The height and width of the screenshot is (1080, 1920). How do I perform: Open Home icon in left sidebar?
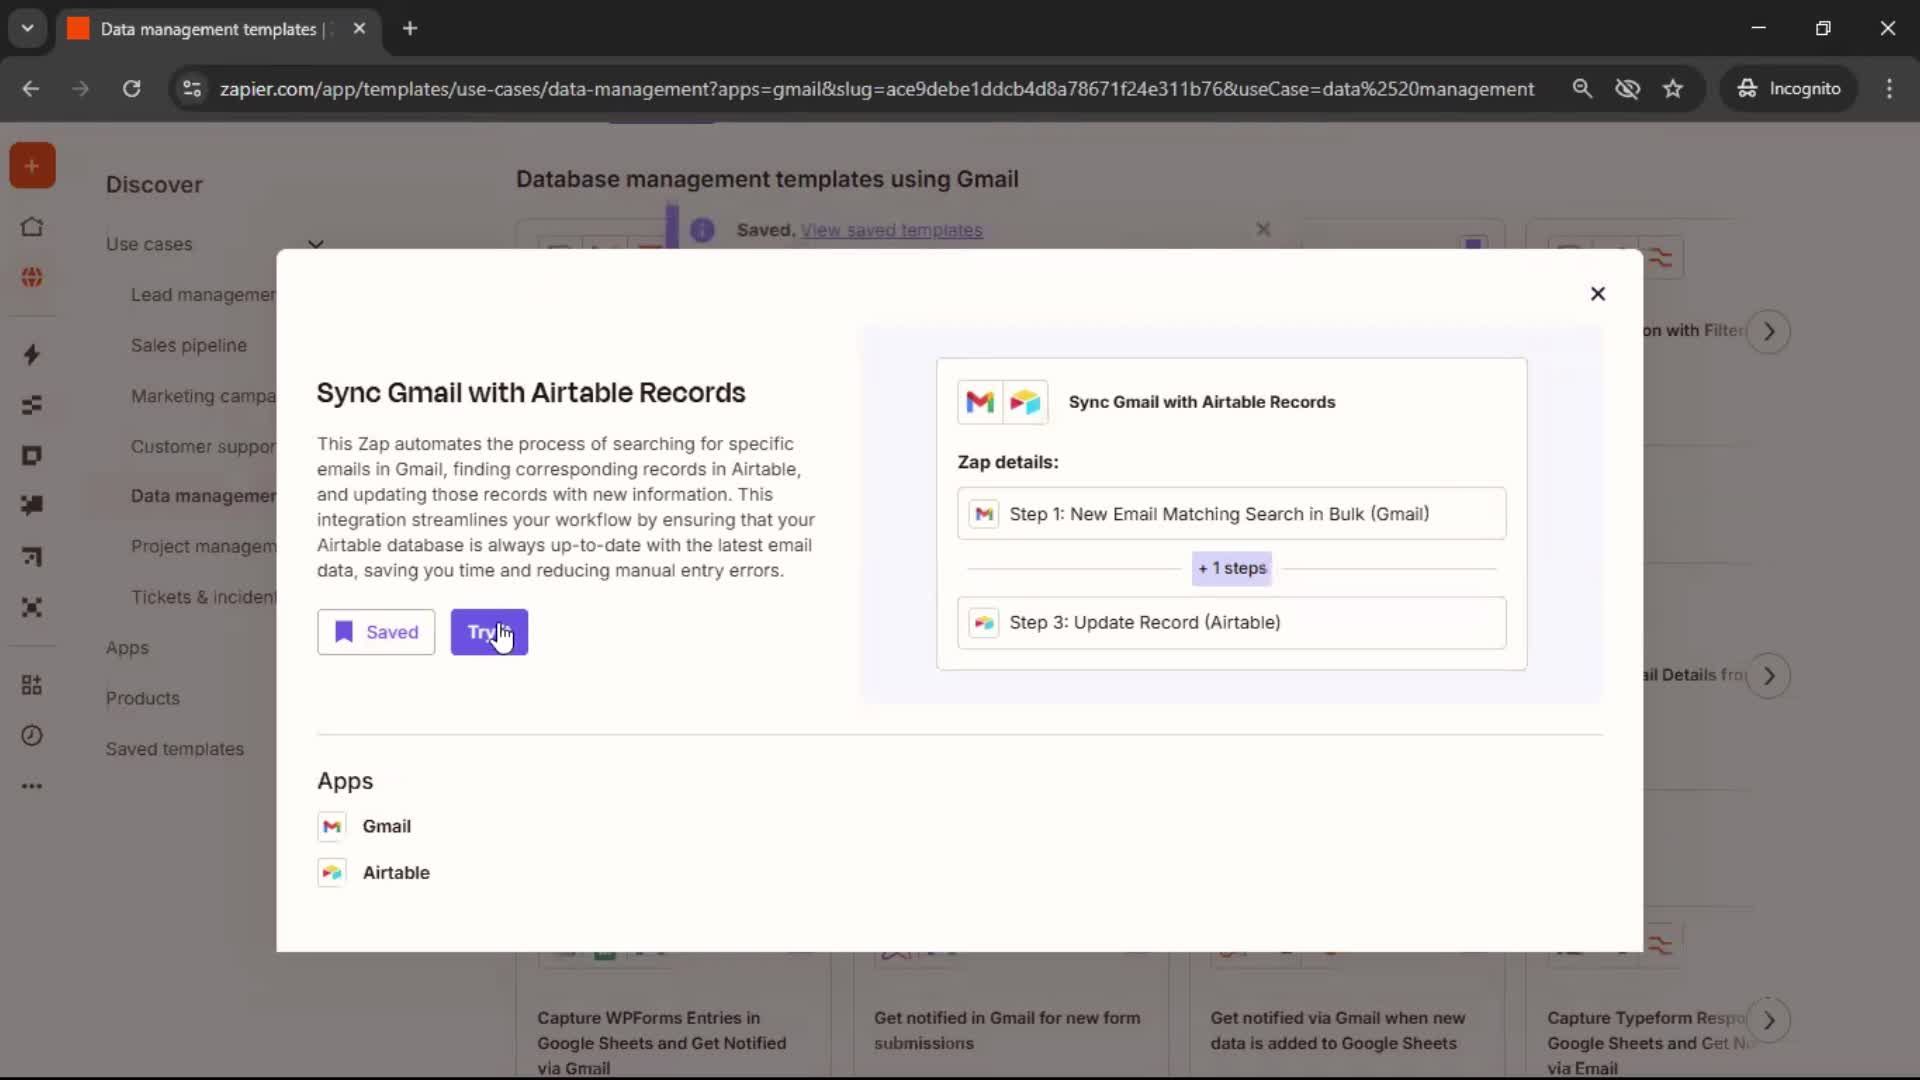coord(32,227)
